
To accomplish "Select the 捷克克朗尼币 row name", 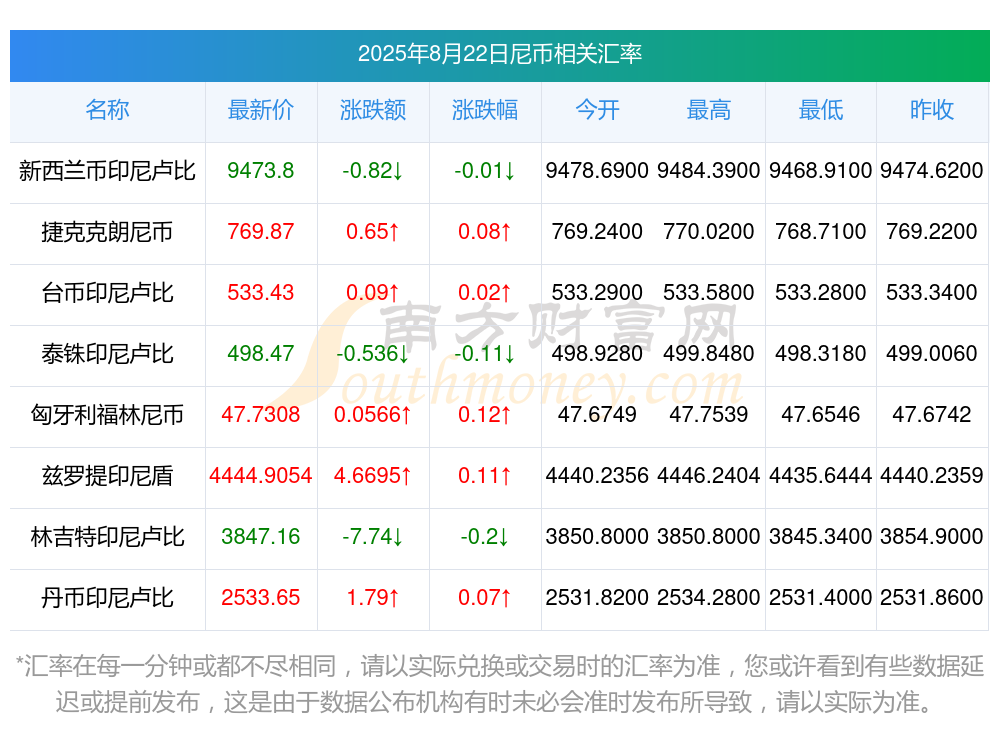I will (107, 232).
